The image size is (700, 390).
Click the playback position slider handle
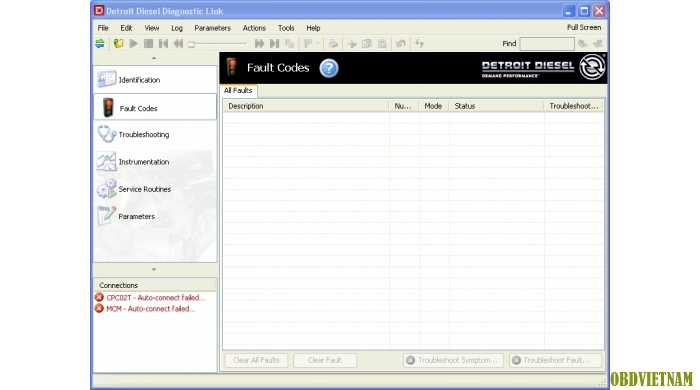point(191,44)
